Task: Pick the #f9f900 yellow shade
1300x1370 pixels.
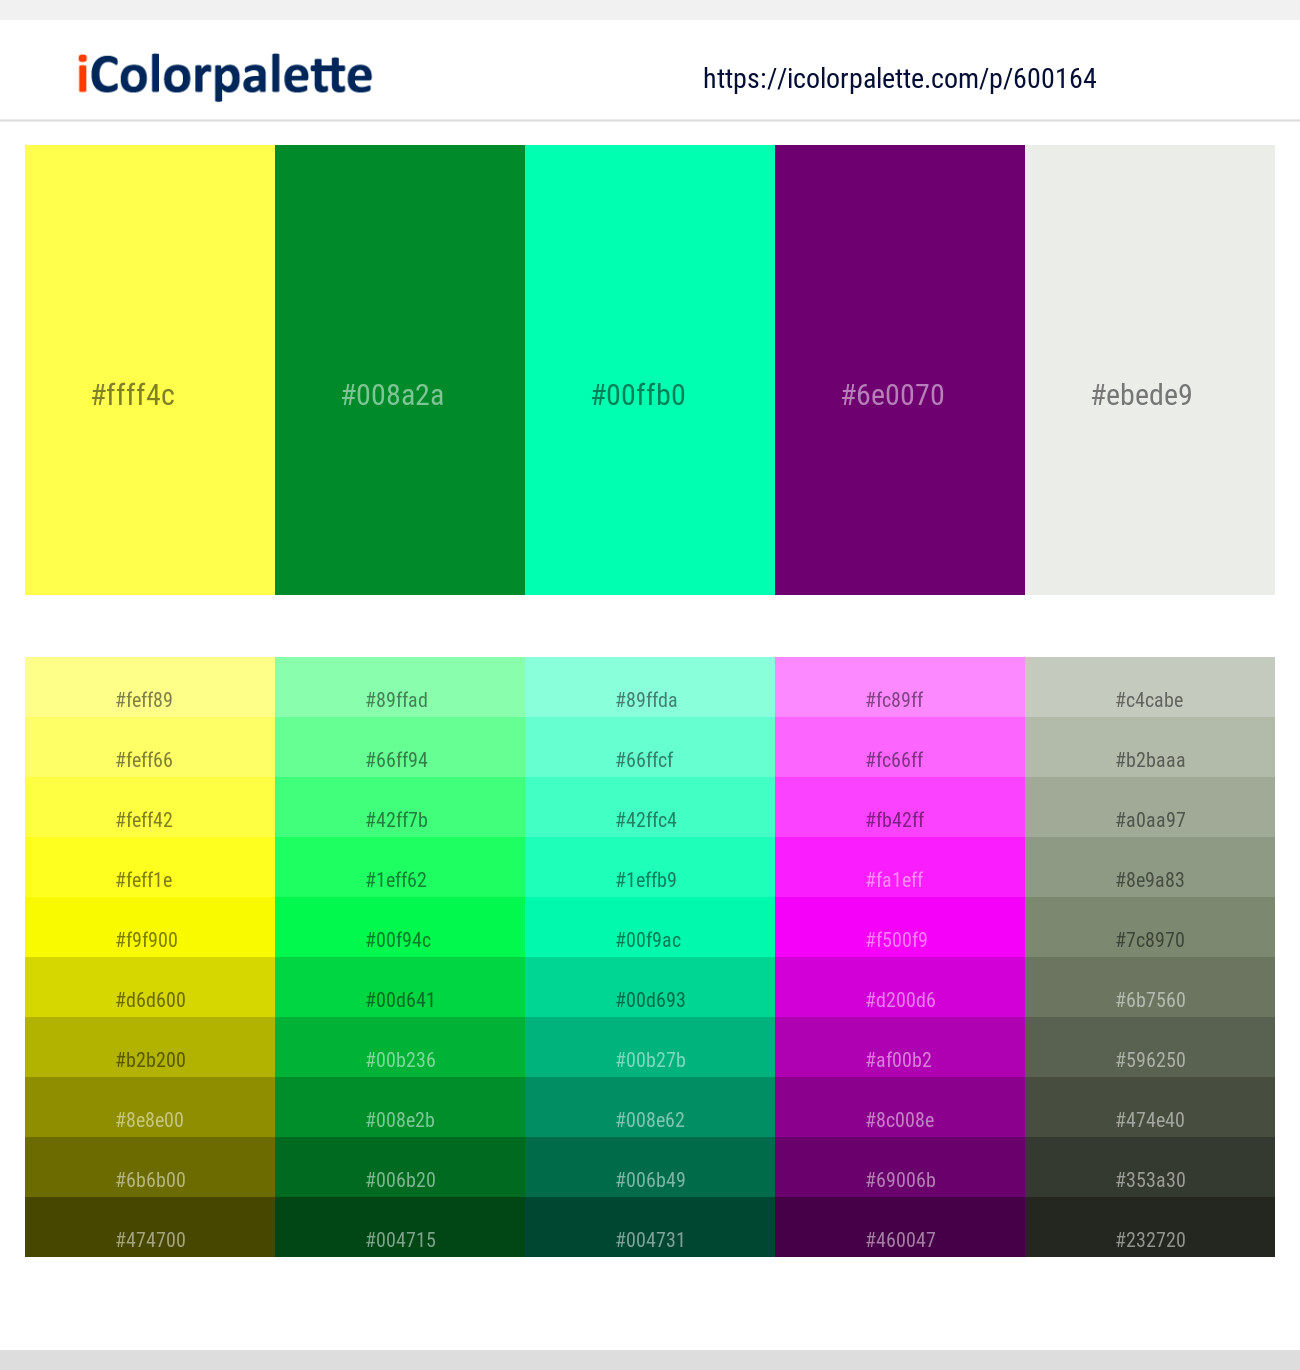Action: coord(150,927)
